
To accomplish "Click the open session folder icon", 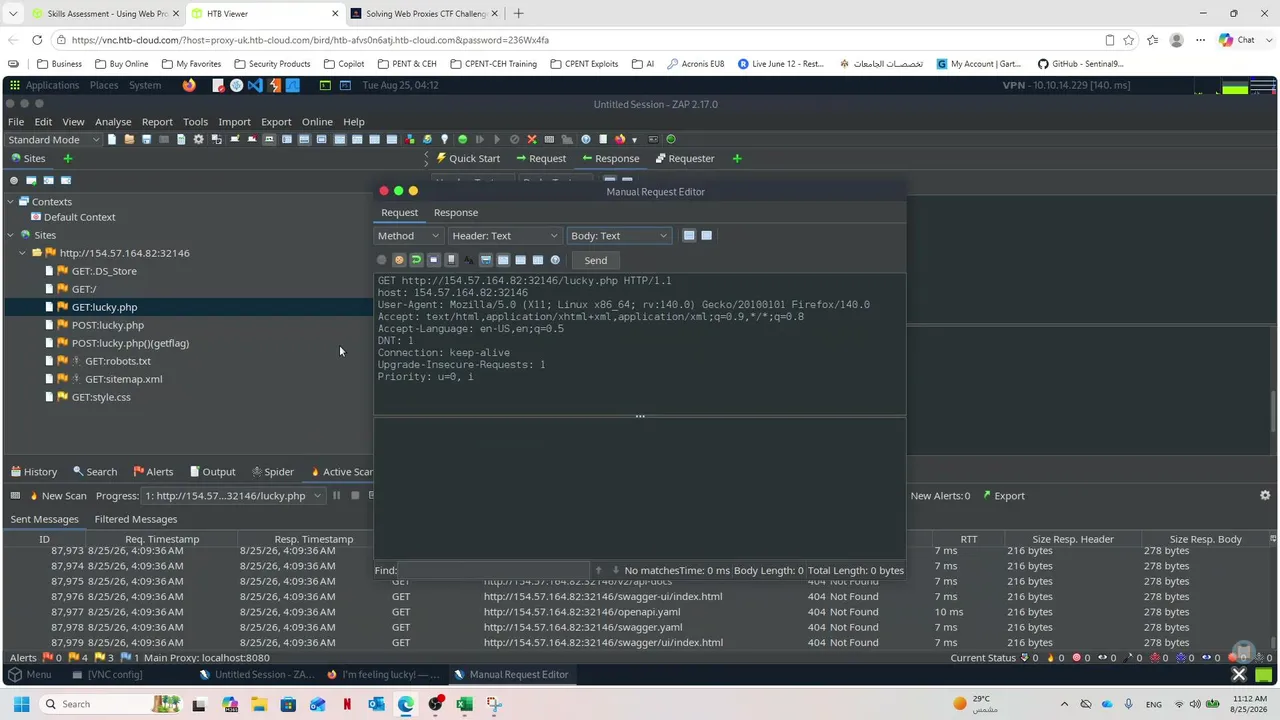I will pos(129,140).
